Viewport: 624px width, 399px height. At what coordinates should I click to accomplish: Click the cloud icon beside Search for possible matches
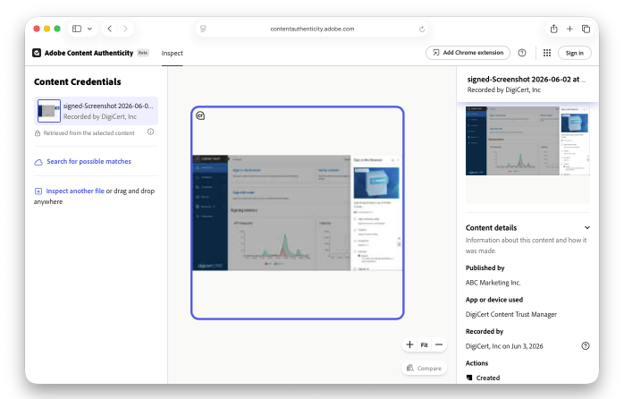[x=39, y=162]
